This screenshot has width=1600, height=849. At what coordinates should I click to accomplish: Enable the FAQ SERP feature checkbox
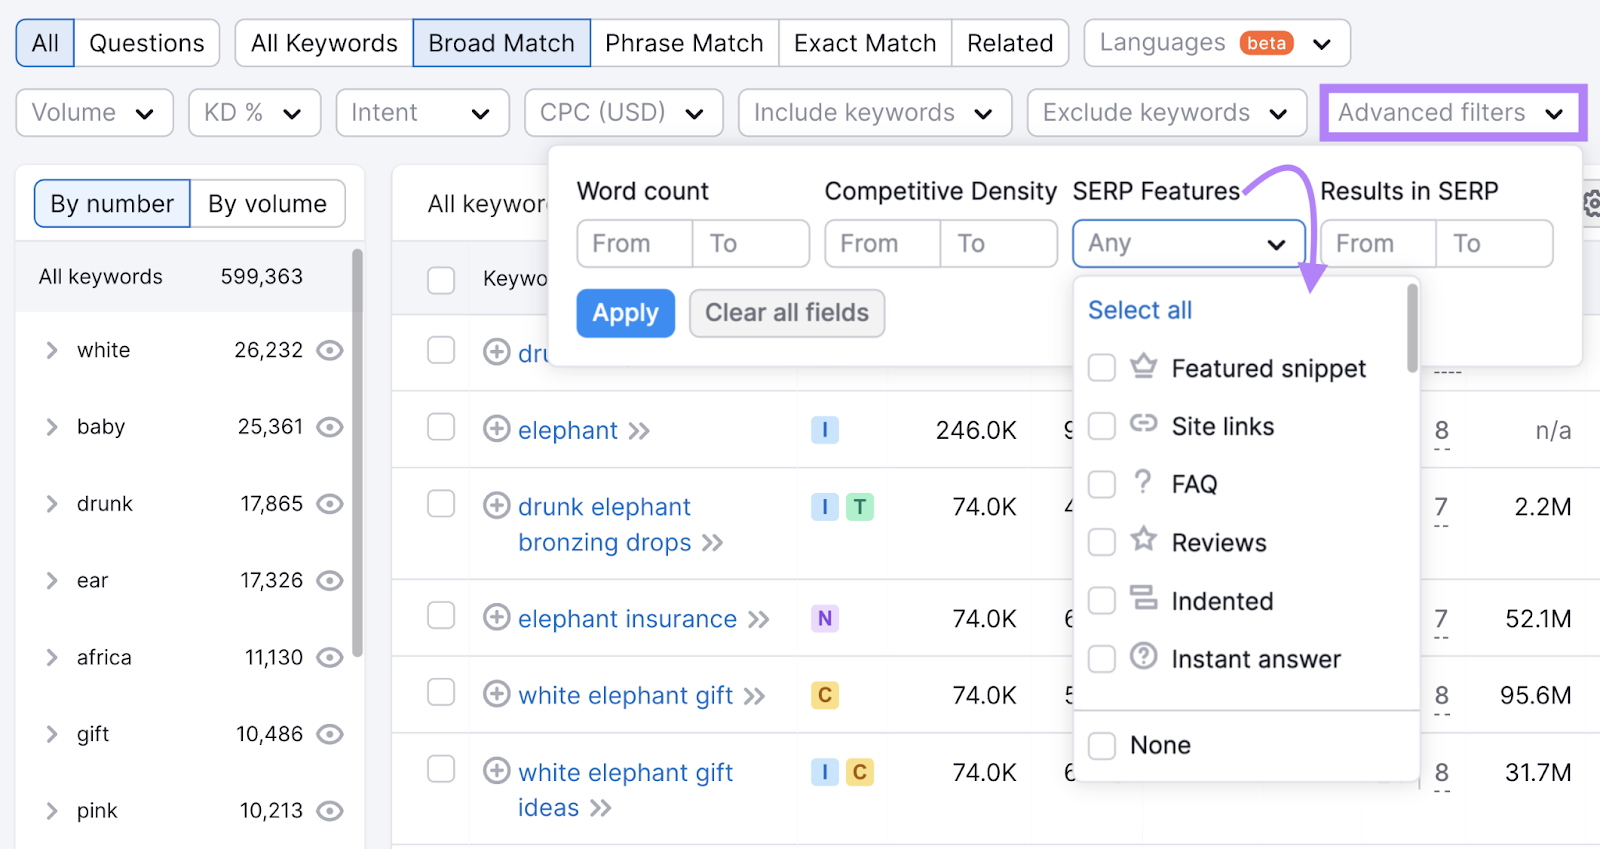[x=1101, y=485]
